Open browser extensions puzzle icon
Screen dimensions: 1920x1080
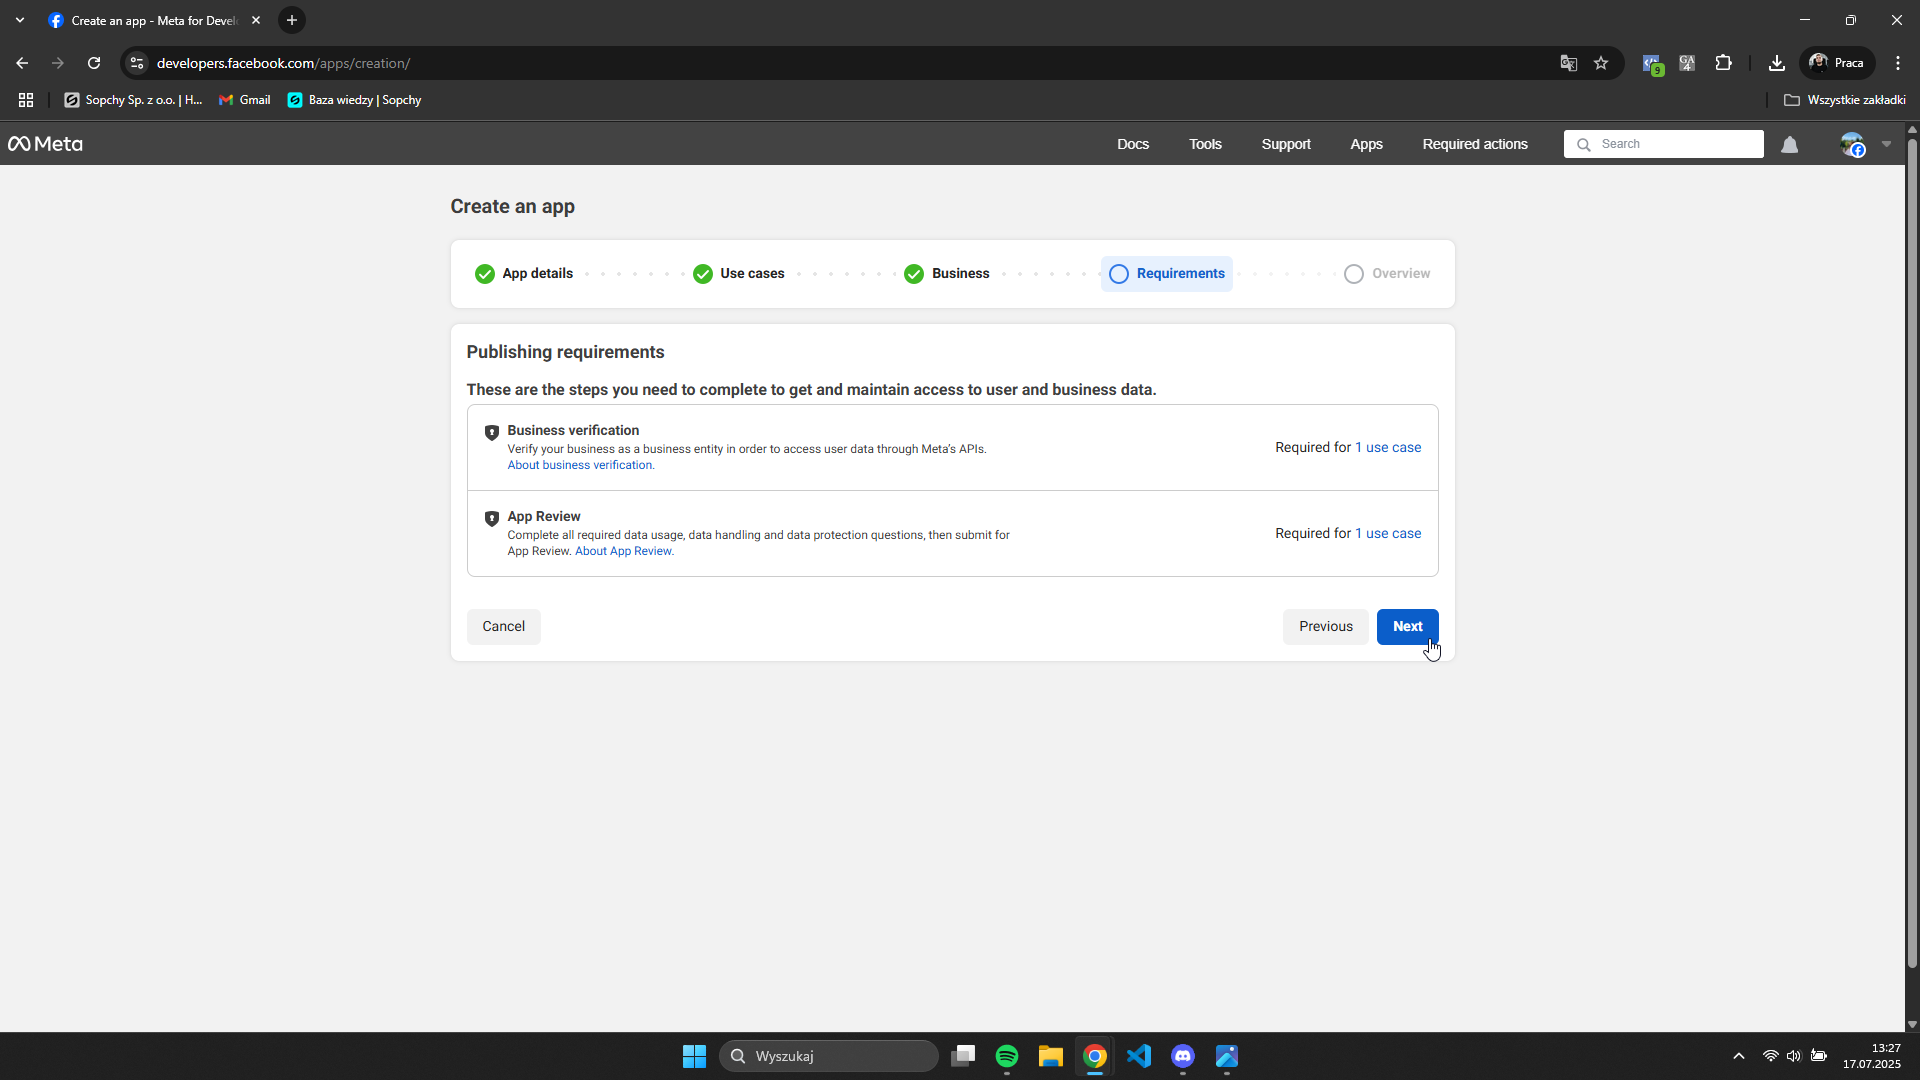click(x=1723, y=63)
